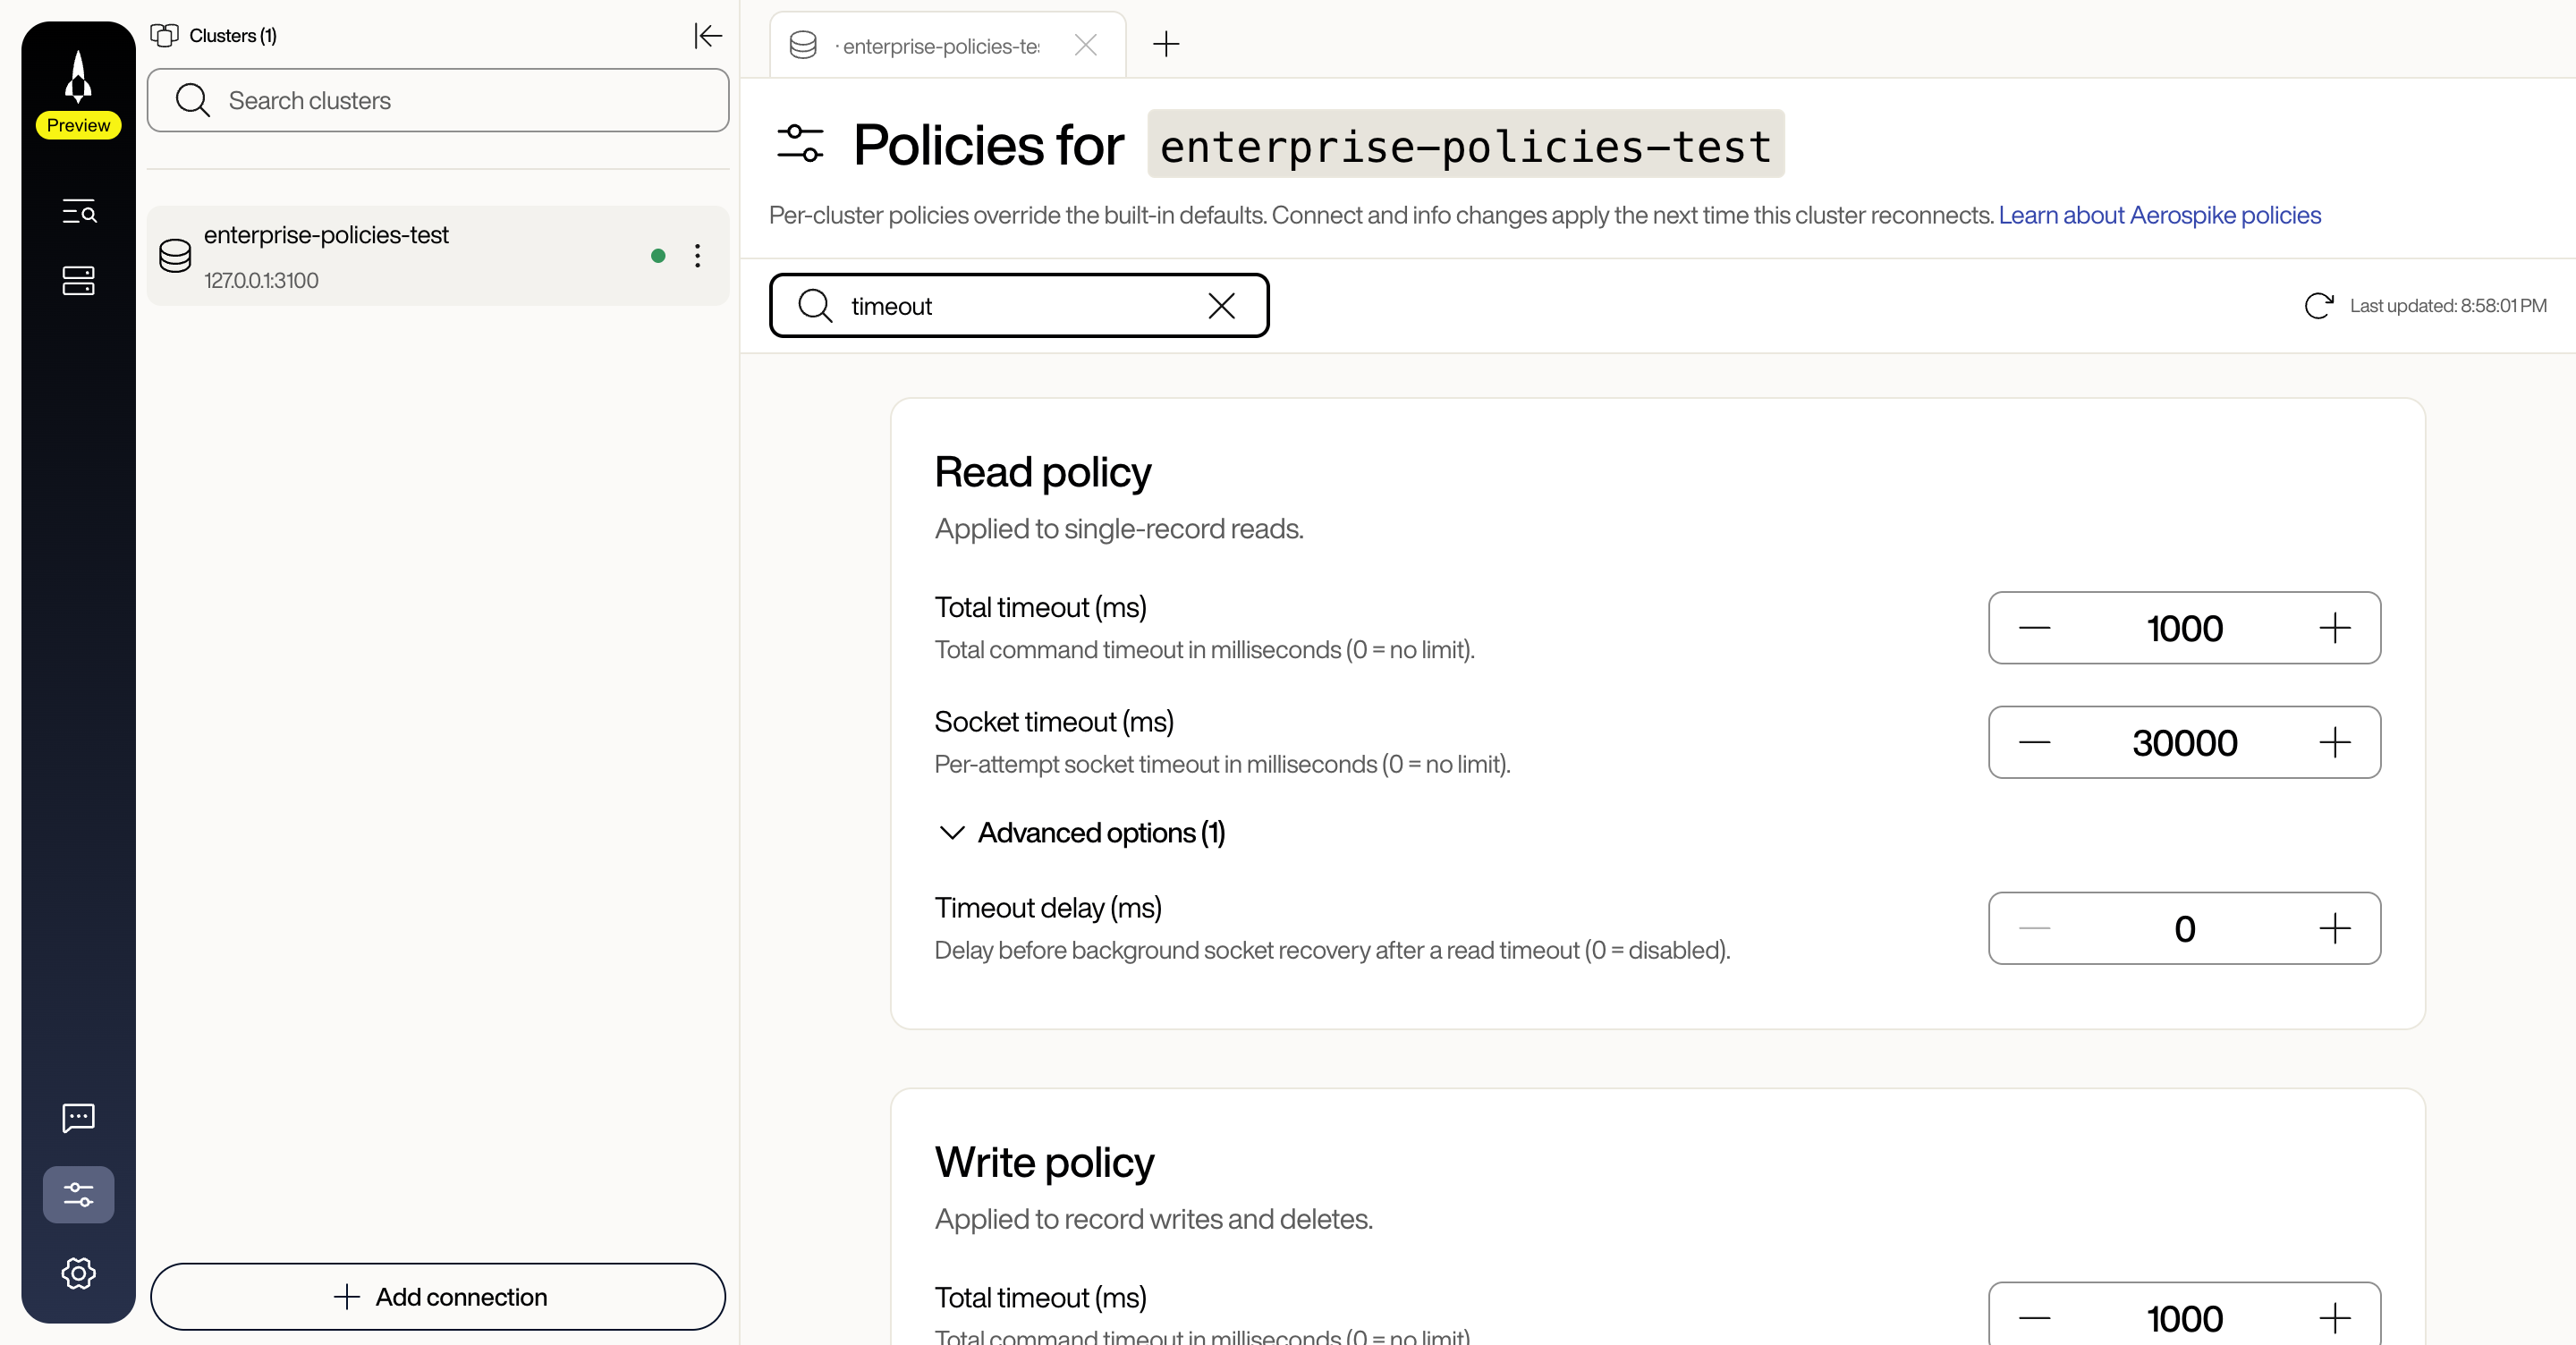Click Last updated timestamp text
This screenshot has height=1345, width=2576.
pyautogui.click(x=2447, y=306)
